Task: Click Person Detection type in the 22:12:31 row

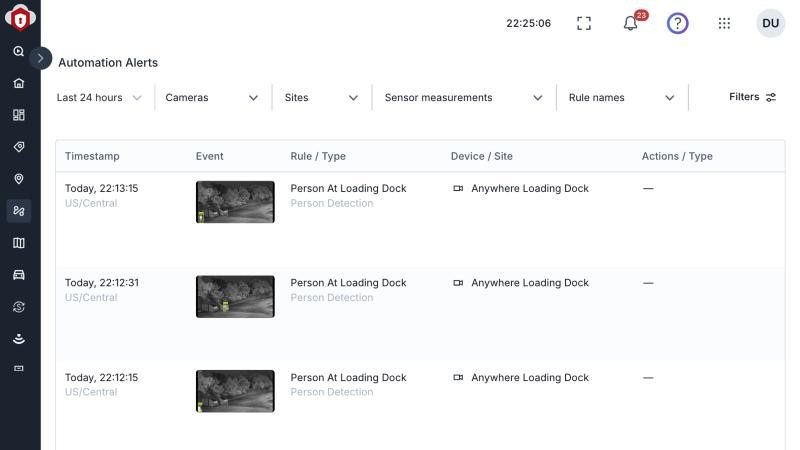Action: point(332,297)
